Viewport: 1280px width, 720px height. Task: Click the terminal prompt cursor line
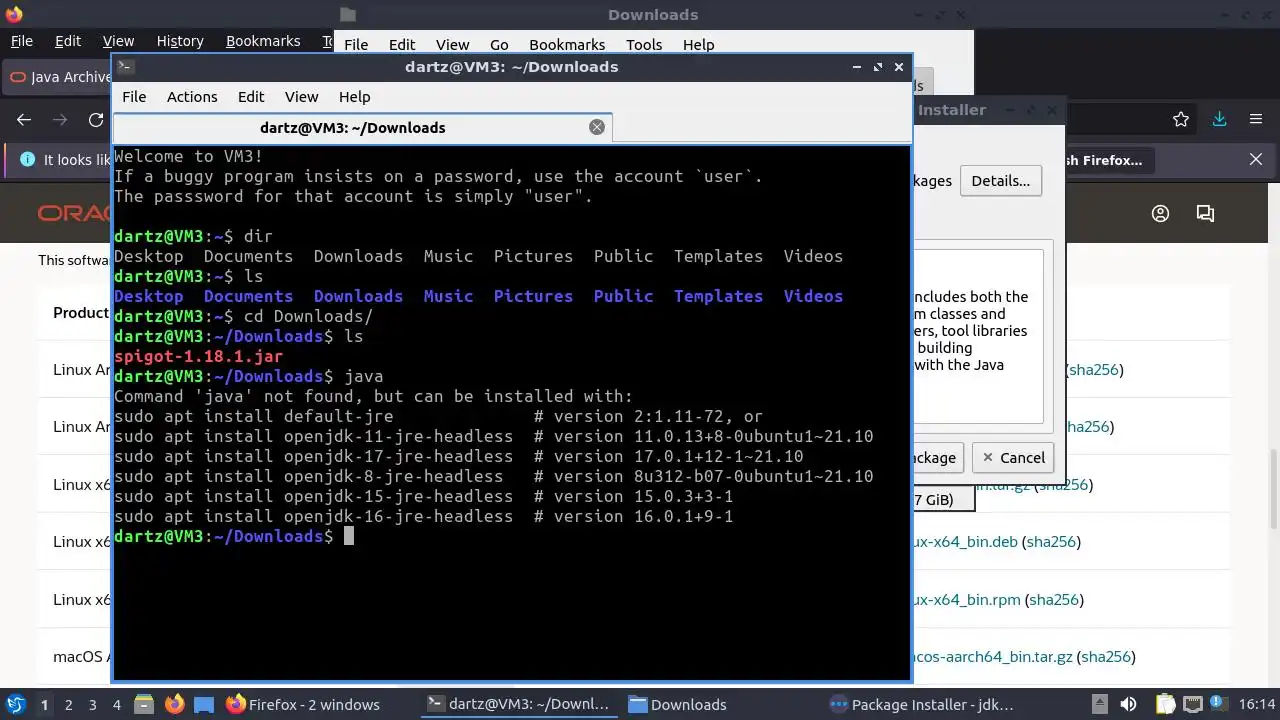pos(234,536)
